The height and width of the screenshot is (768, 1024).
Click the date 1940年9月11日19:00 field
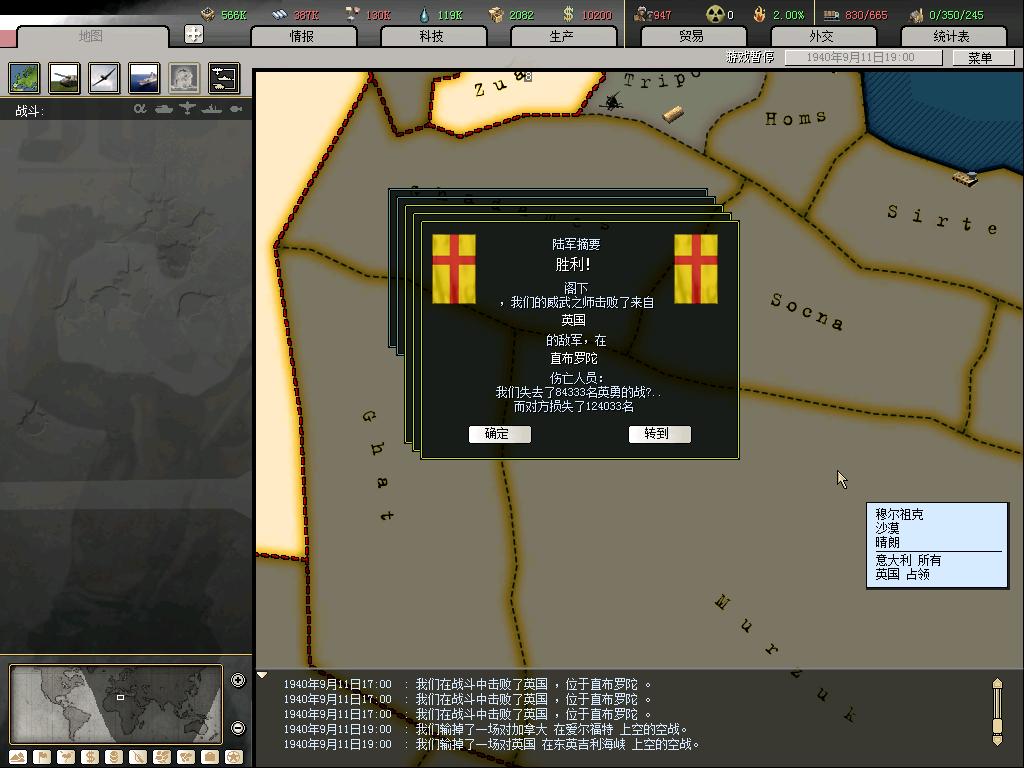pos(863,57)
